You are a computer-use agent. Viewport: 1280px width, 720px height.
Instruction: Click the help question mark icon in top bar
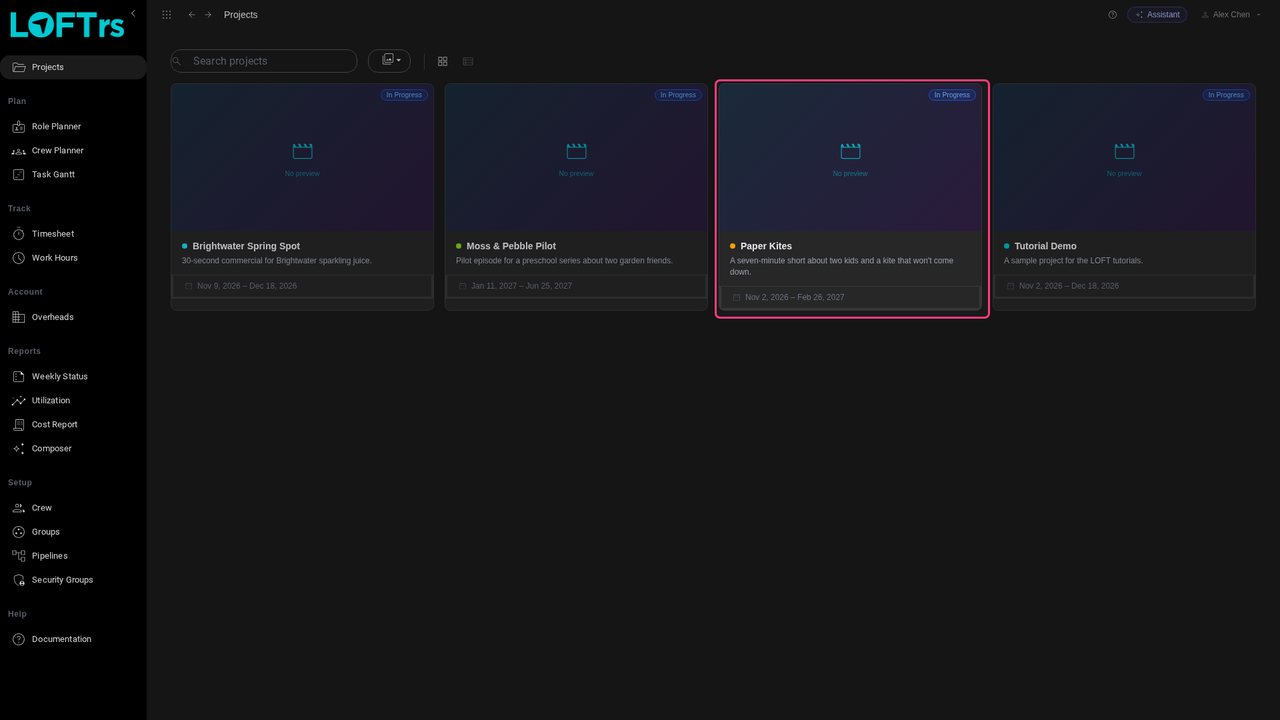1113,15
